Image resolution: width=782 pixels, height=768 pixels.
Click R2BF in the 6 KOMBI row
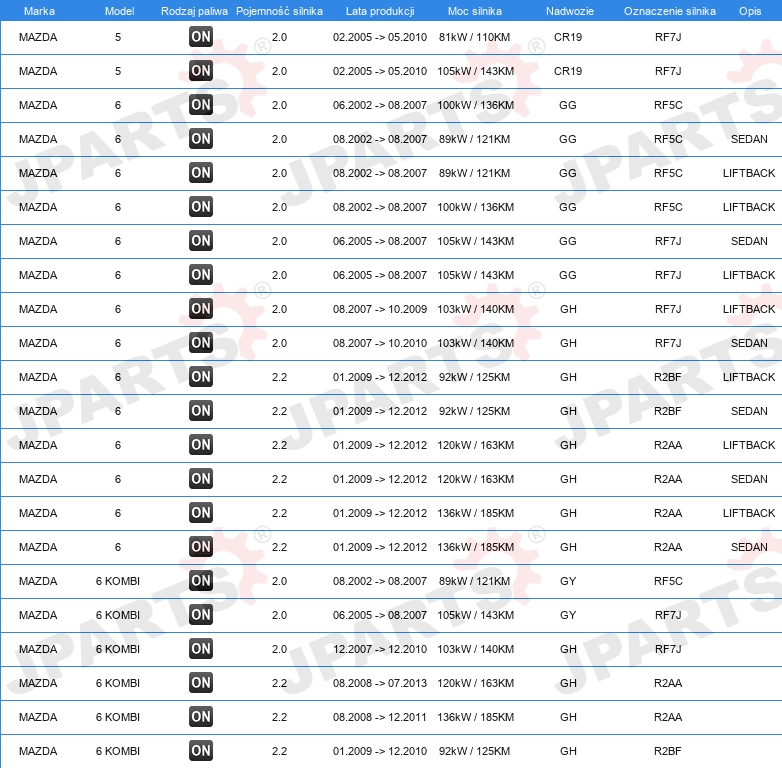(668, 751)
